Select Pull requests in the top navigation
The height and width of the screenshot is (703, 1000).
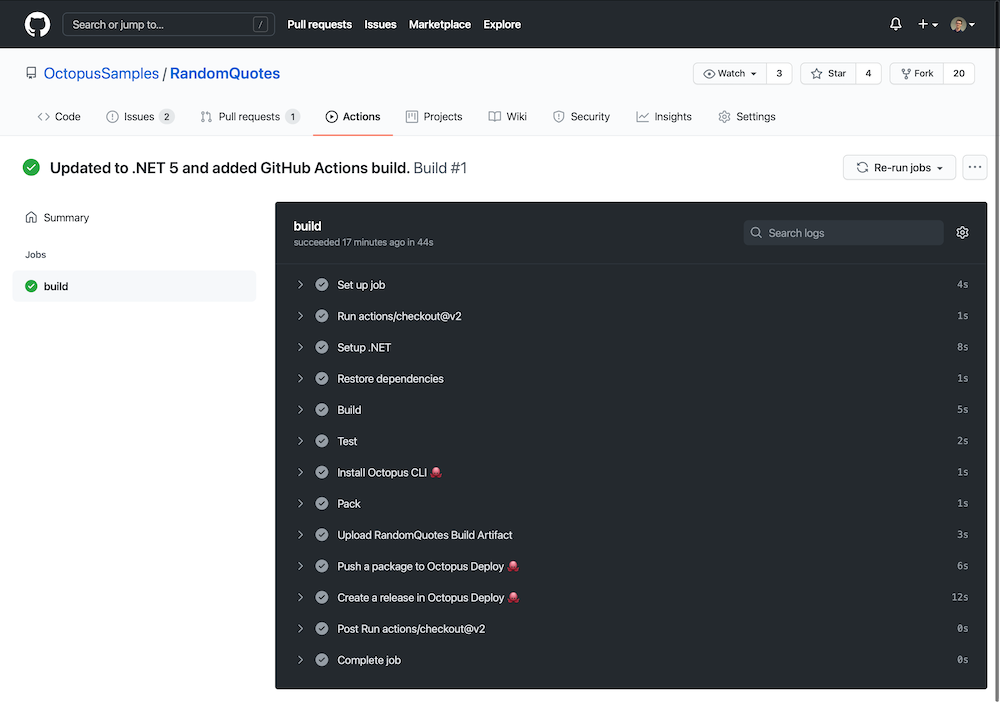(x=319, y=24)
